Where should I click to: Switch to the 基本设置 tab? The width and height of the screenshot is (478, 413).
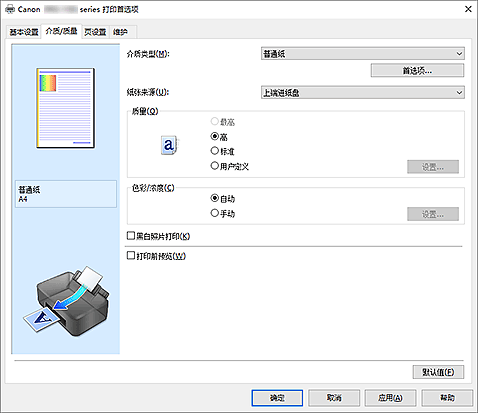coord(24,32)
